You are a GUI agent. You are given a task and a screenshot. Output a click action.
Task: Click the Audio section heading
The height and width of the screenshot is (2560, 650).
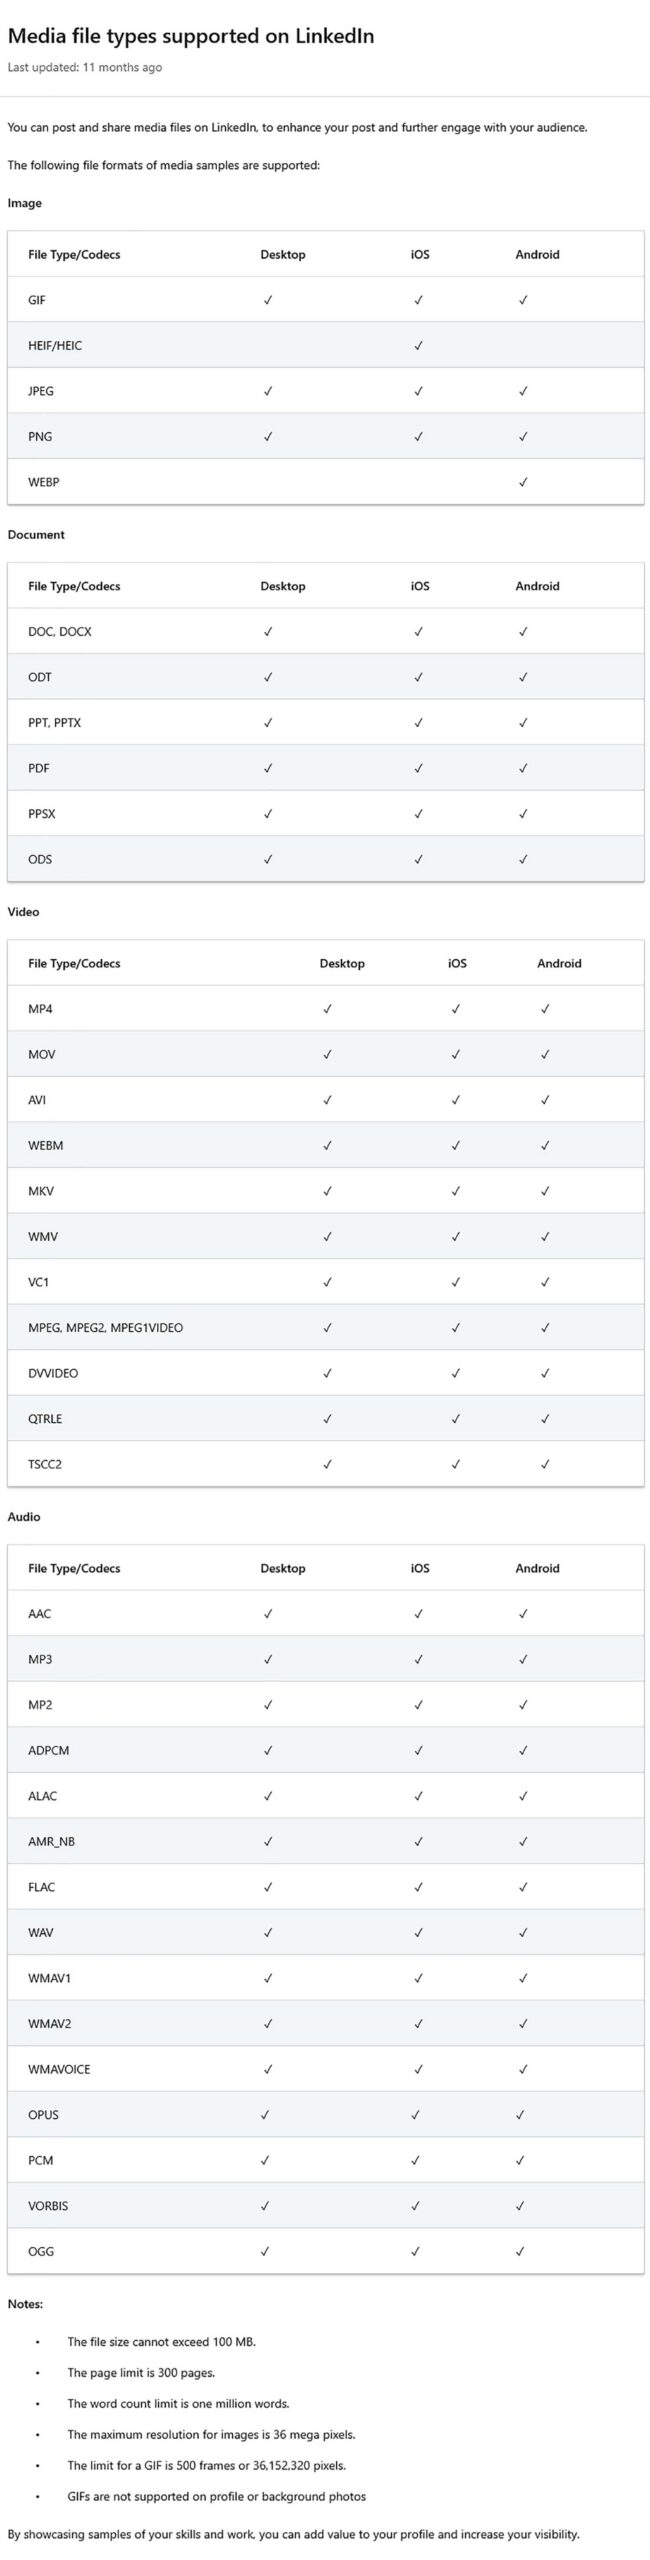click(24, 1517)
